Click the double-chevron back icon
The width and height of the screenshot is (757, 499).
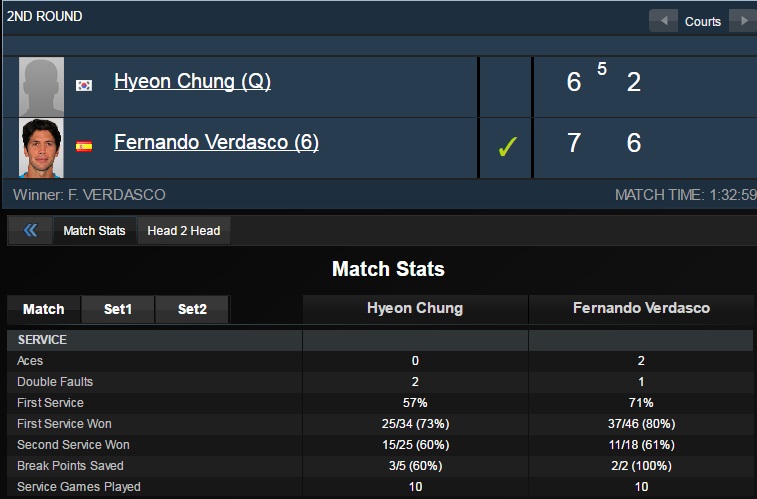tap(30, 230)
